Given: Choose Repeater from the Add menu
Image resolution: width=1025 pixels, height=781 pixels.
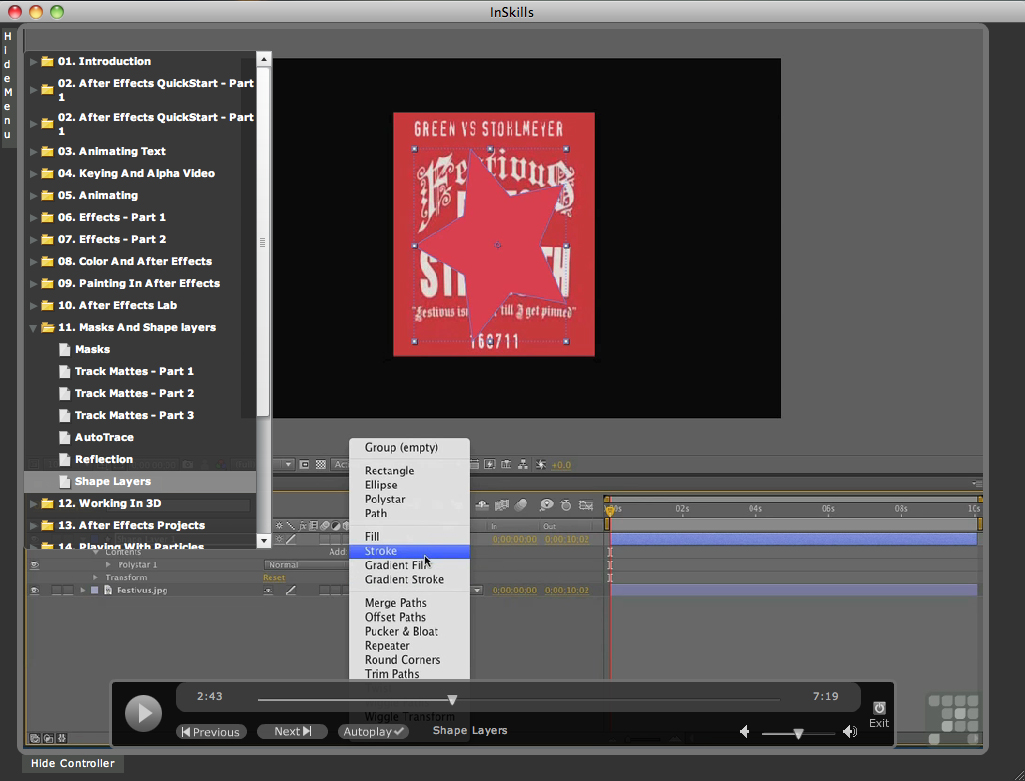Looking at the screenshot, I should click(x=409, y=646).
